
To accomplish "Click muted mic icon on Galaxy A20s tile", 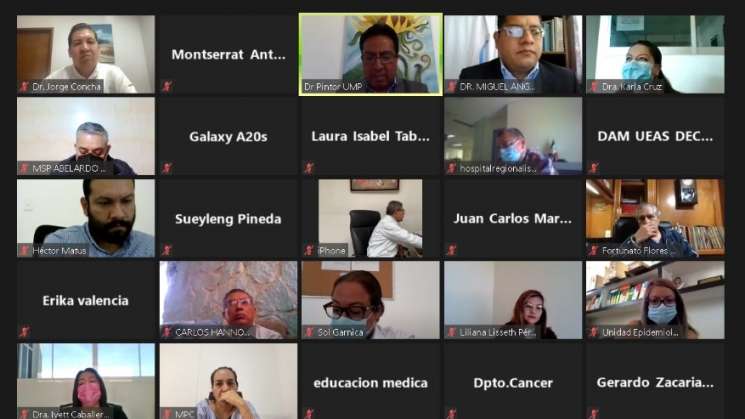I will [167, 168].
